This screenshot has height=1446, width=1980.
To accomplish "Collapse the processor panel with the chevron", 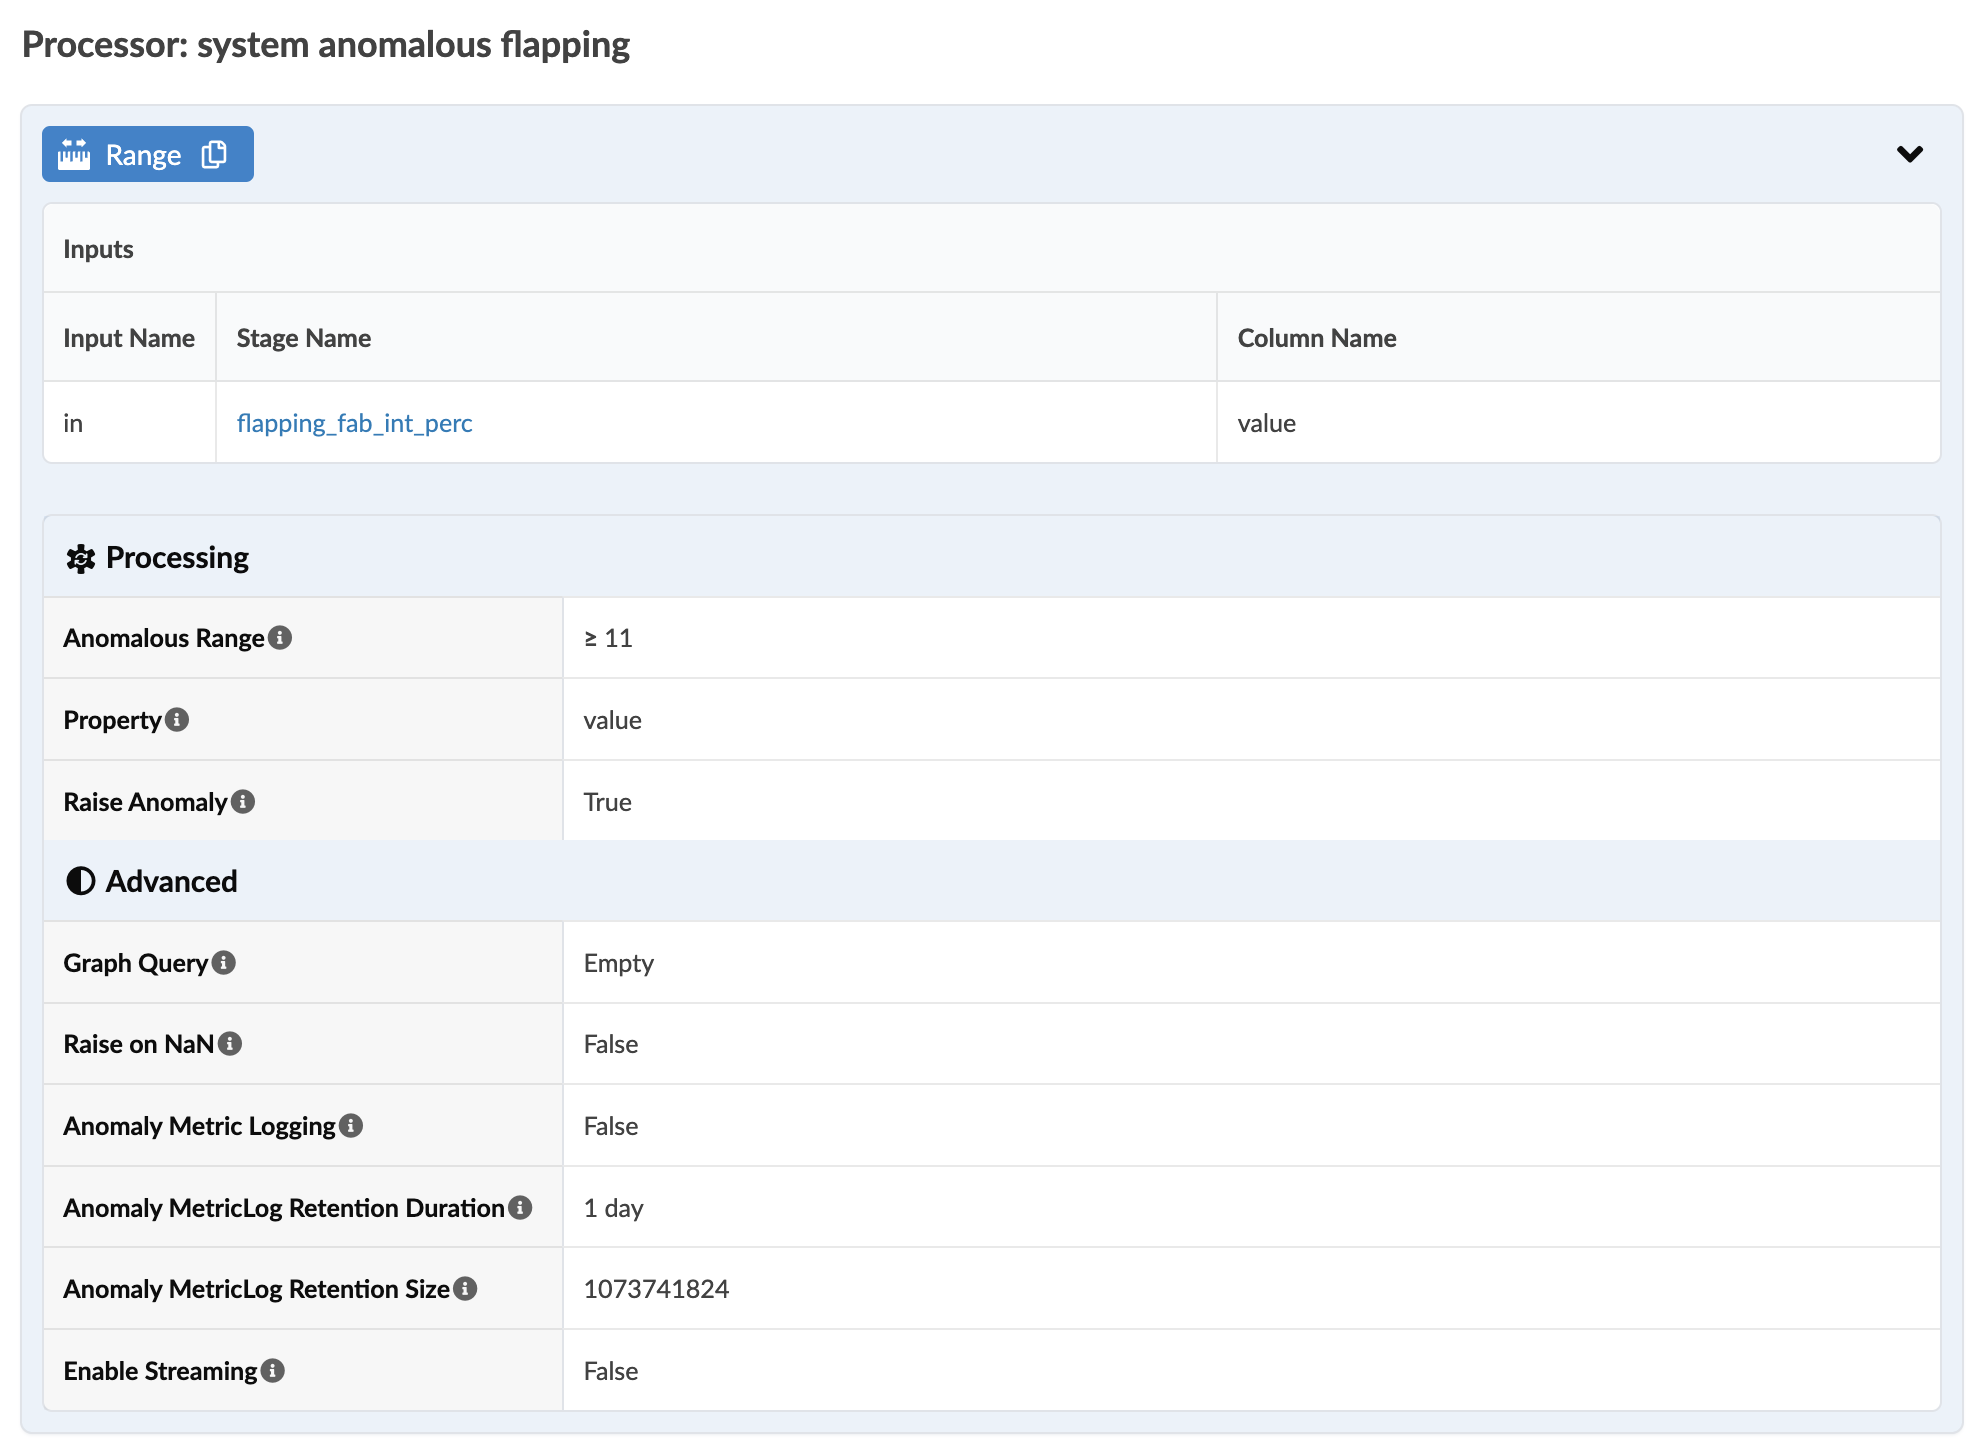I will [1909, 154].
